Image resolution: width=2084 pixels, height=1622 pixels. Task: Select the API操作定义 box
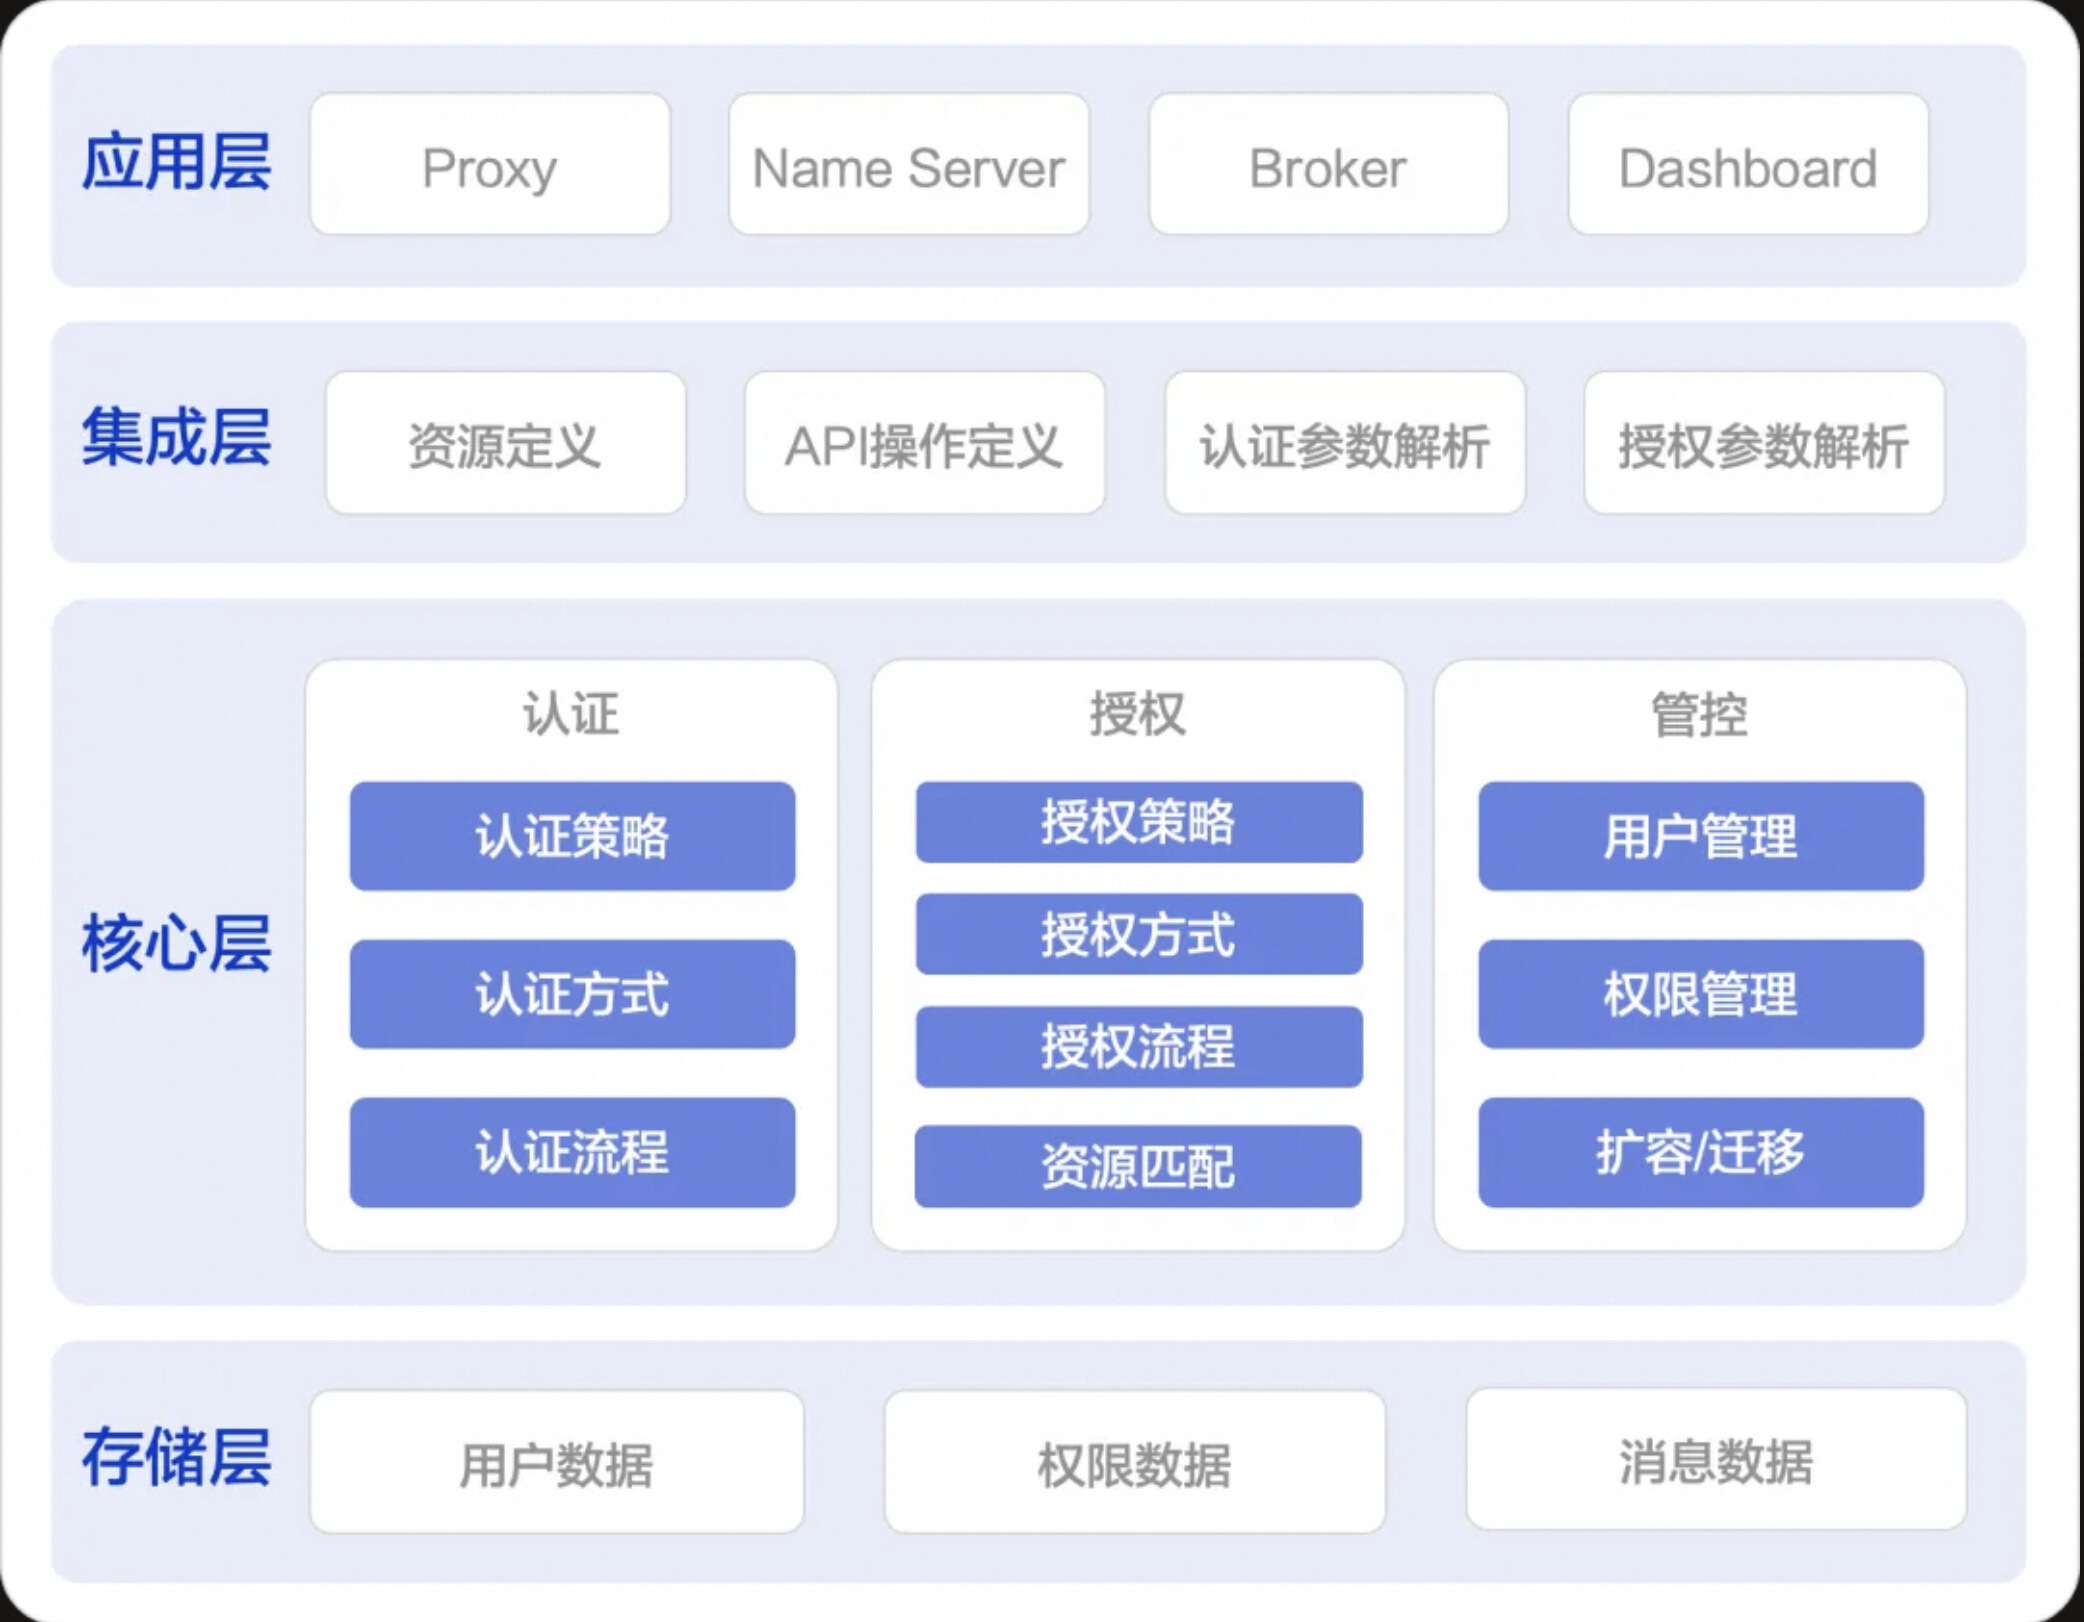click(x=924, y=443)
